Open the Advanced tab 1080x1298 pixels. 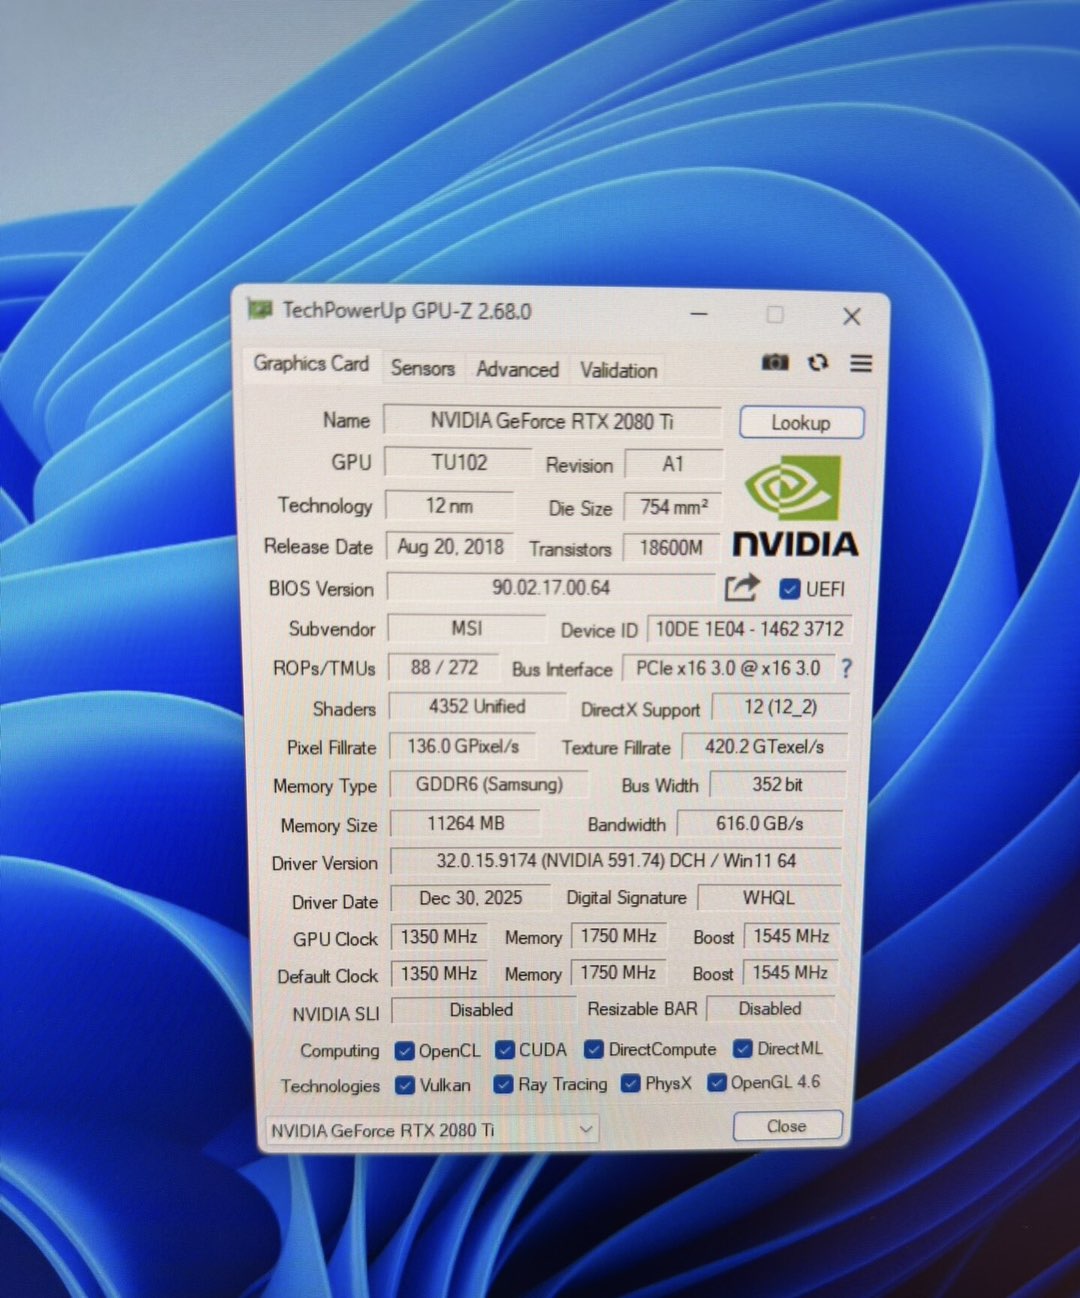(x=517, y=369)
